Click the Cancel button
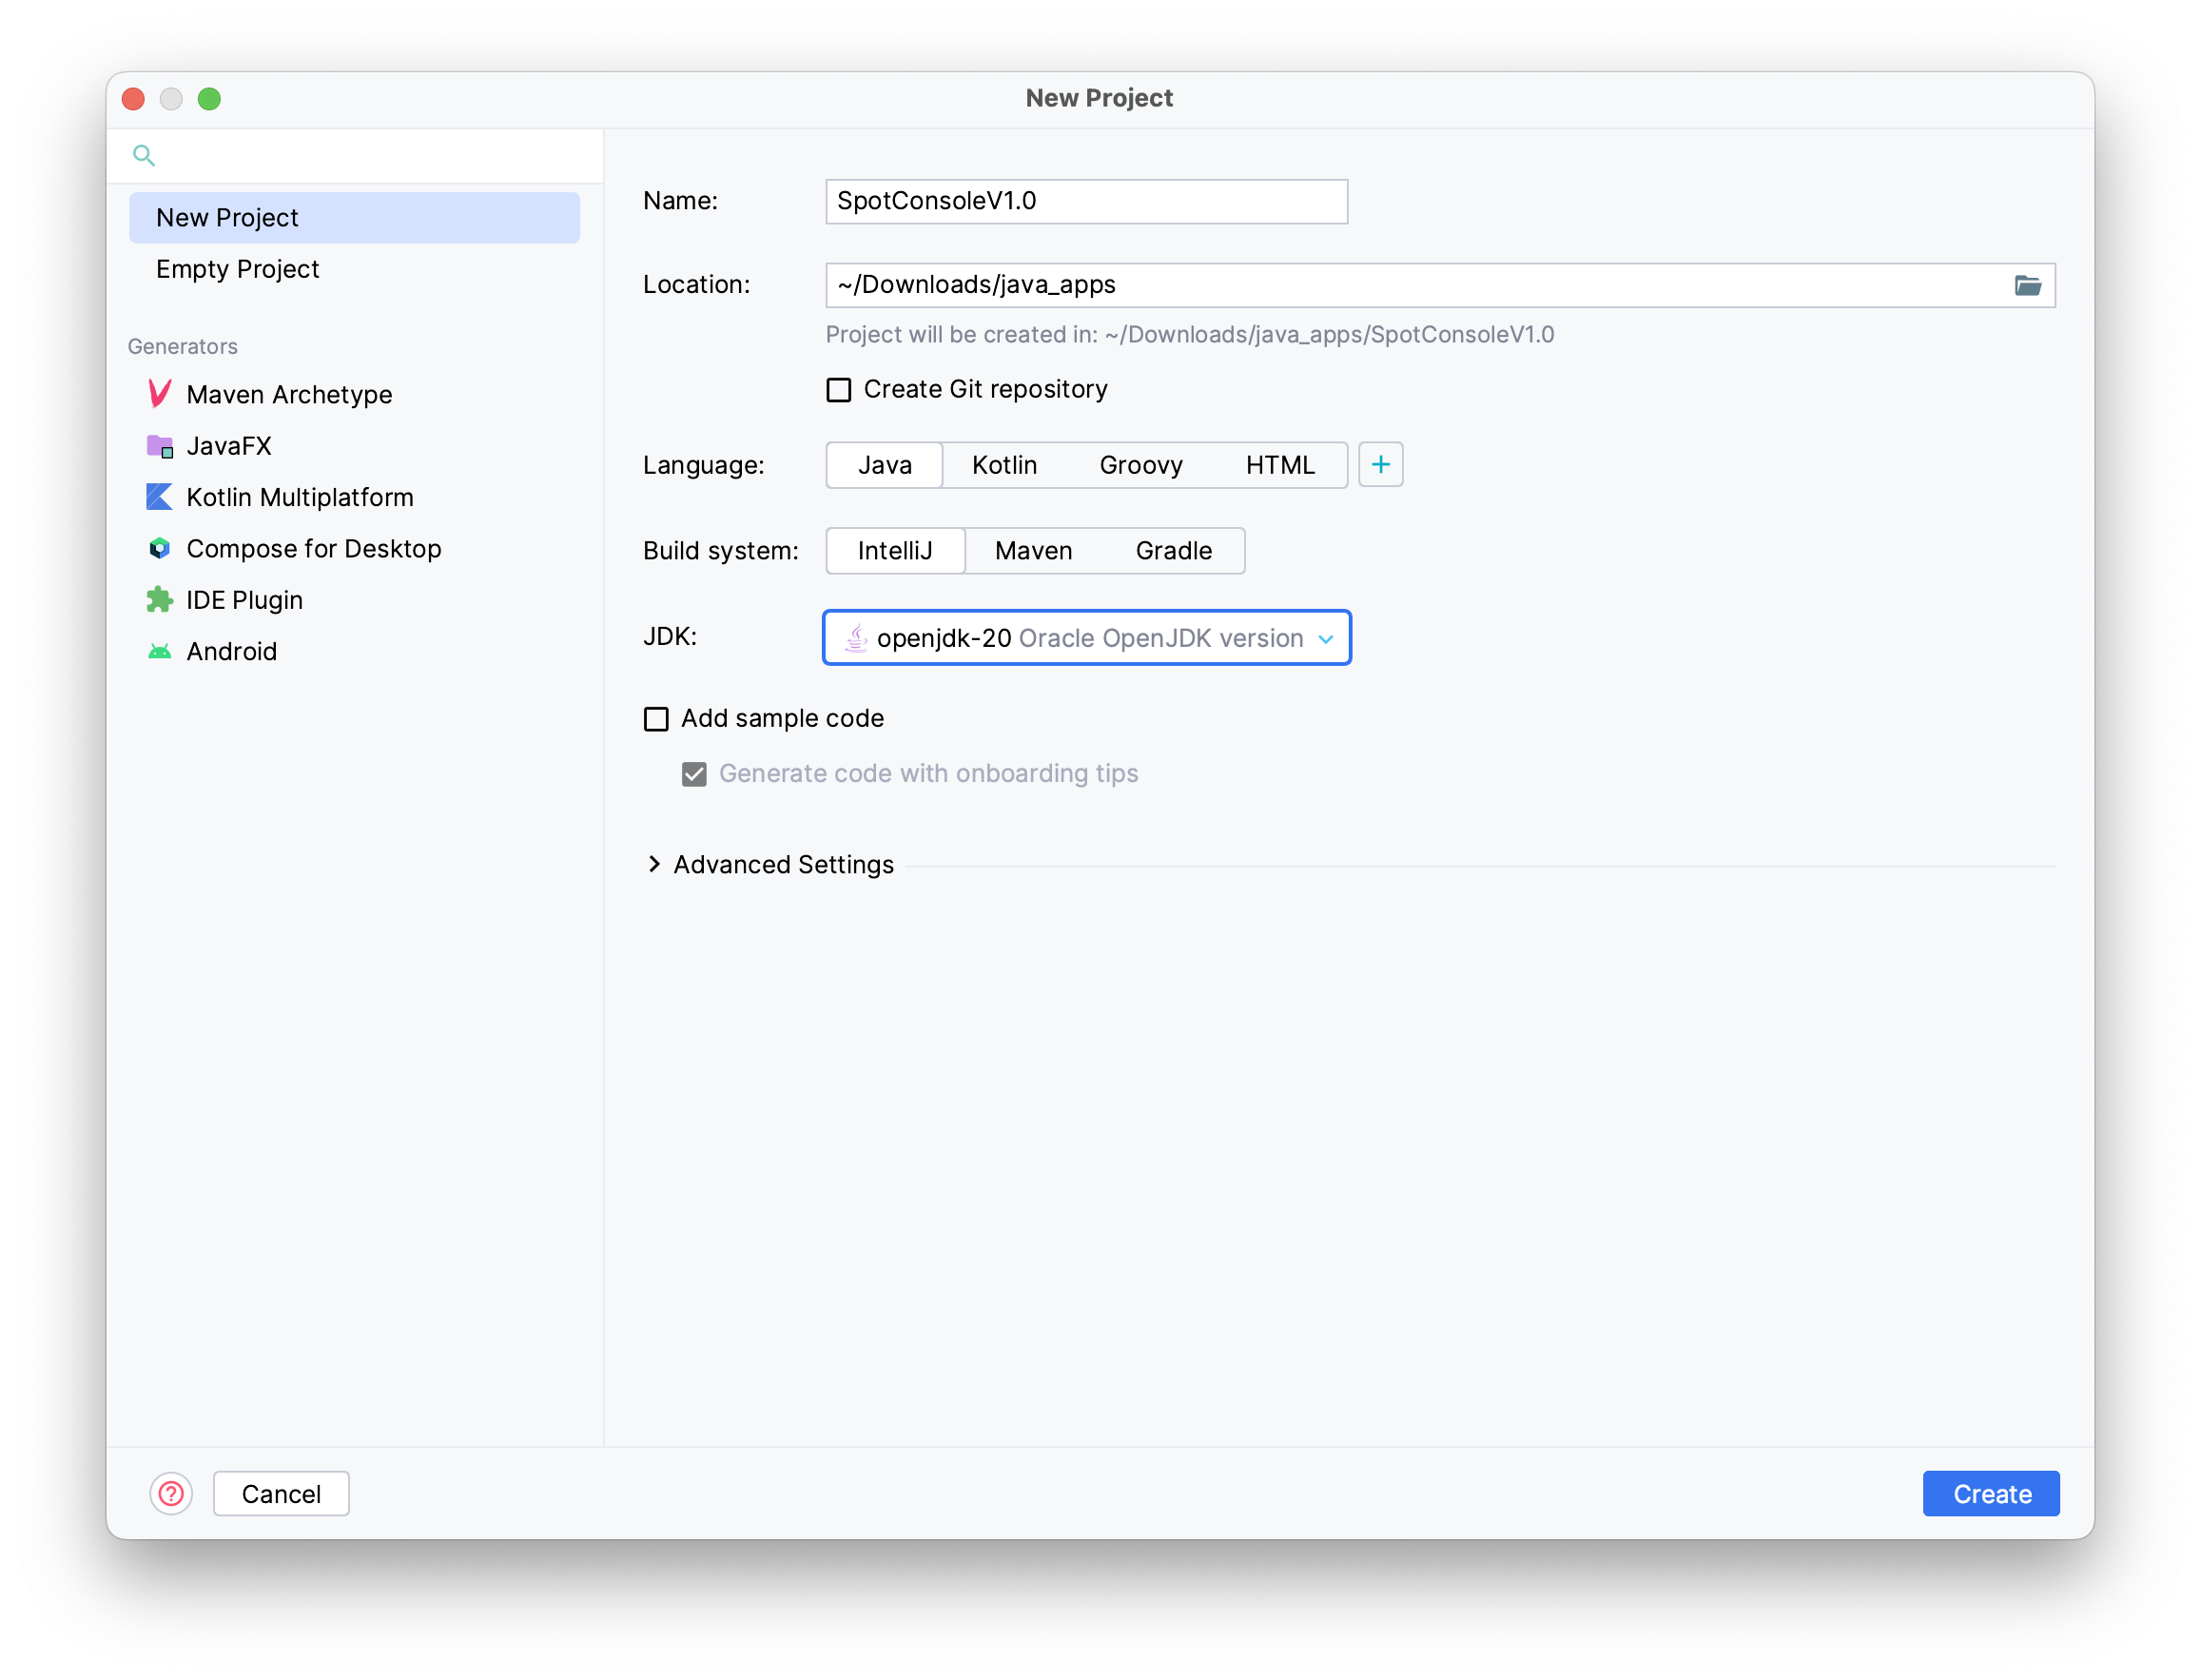Image resolution: width=2201 pixels, height=1680 pixels. point(281,1493)
